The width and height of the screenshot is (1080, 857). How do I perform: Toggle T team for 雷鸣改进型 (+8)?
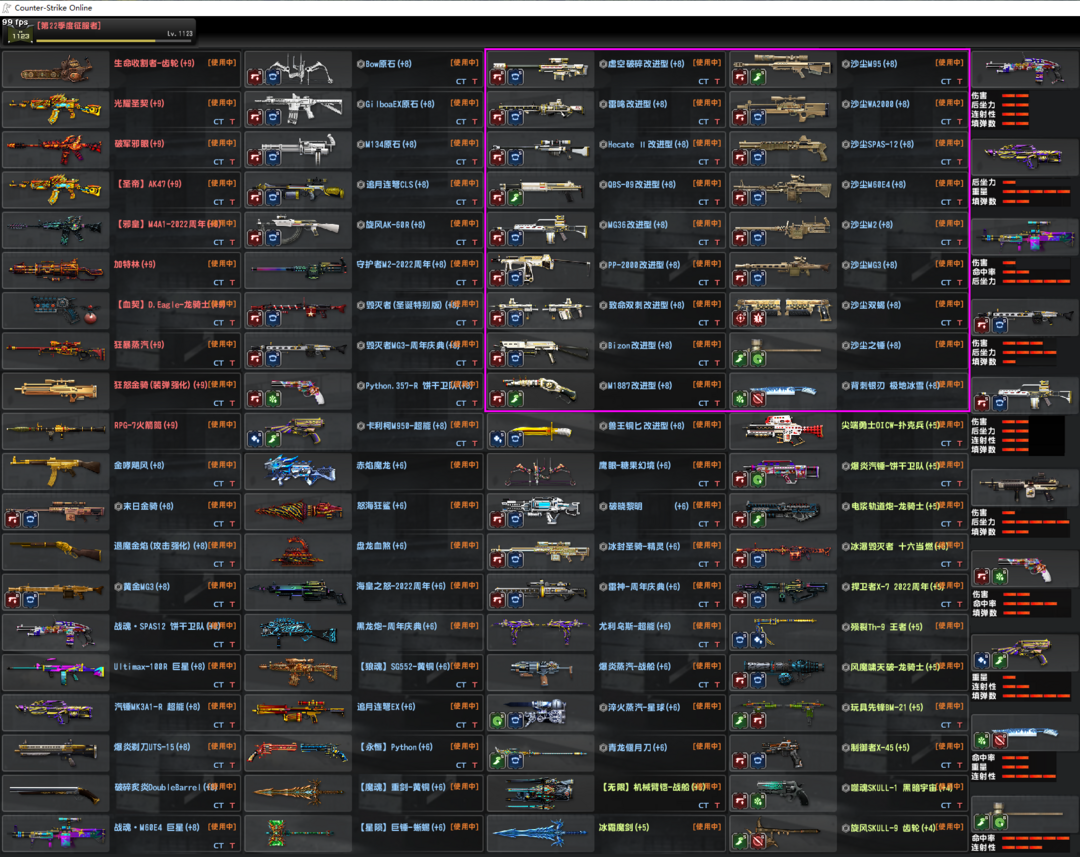tap(717, 121)
